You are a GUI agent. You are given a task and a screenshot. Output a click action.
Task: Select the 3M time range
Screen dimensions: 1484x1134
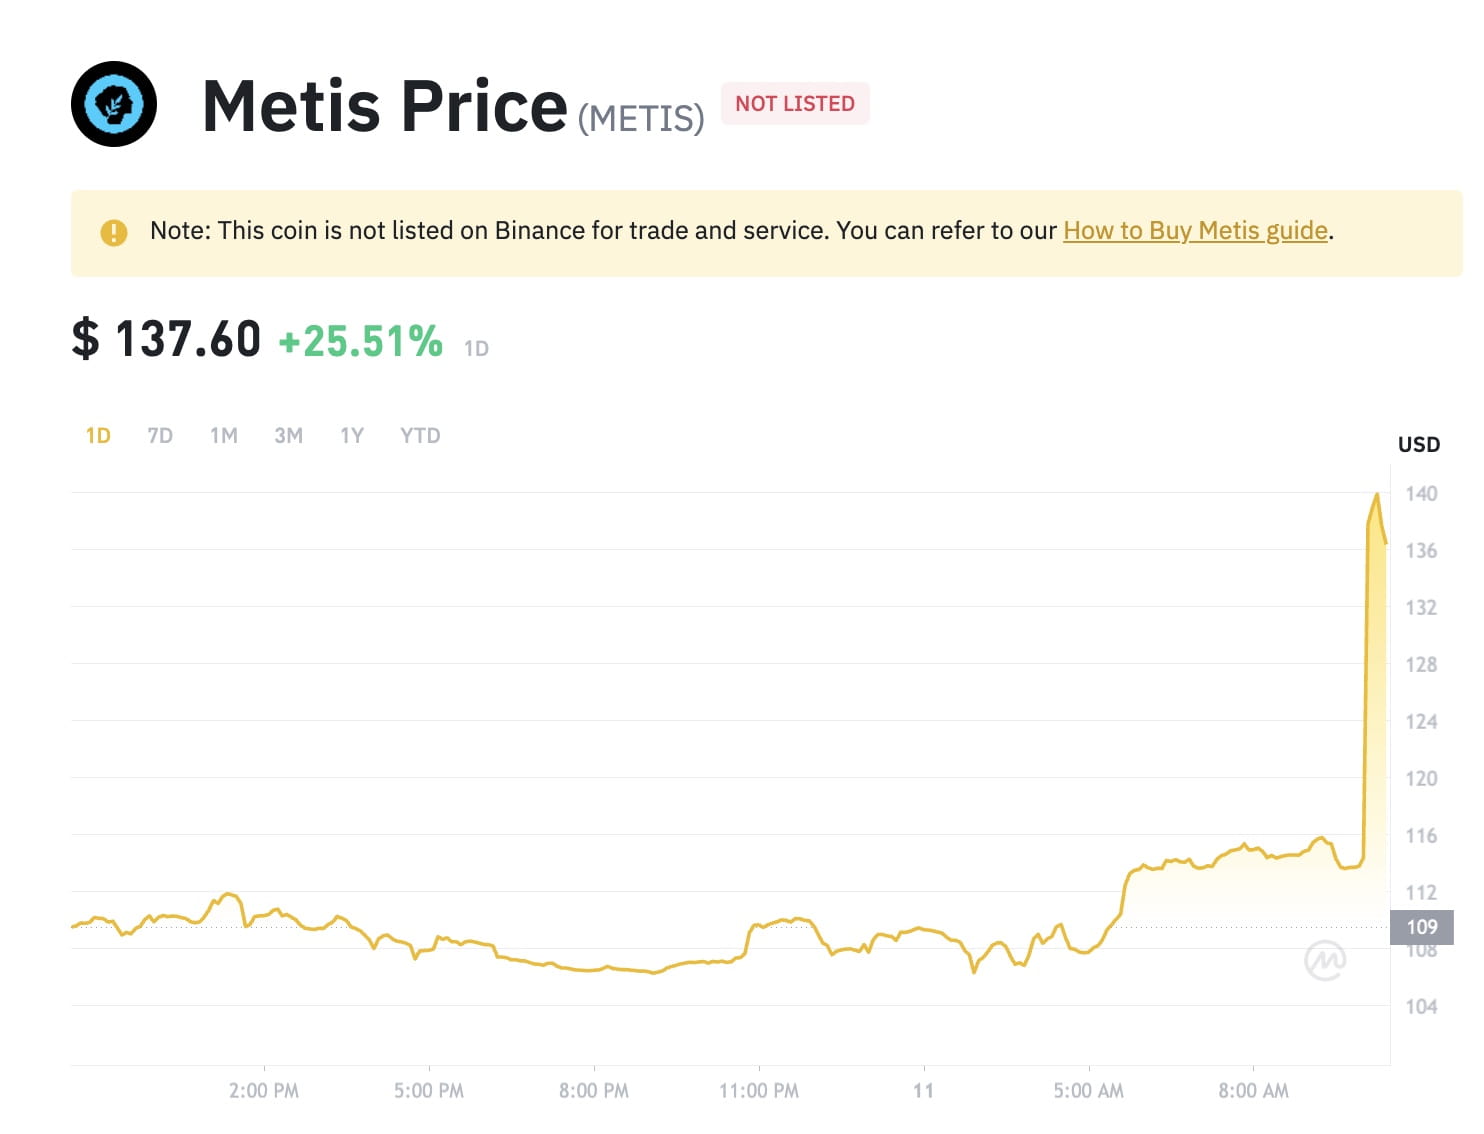[x=288, y=435]
